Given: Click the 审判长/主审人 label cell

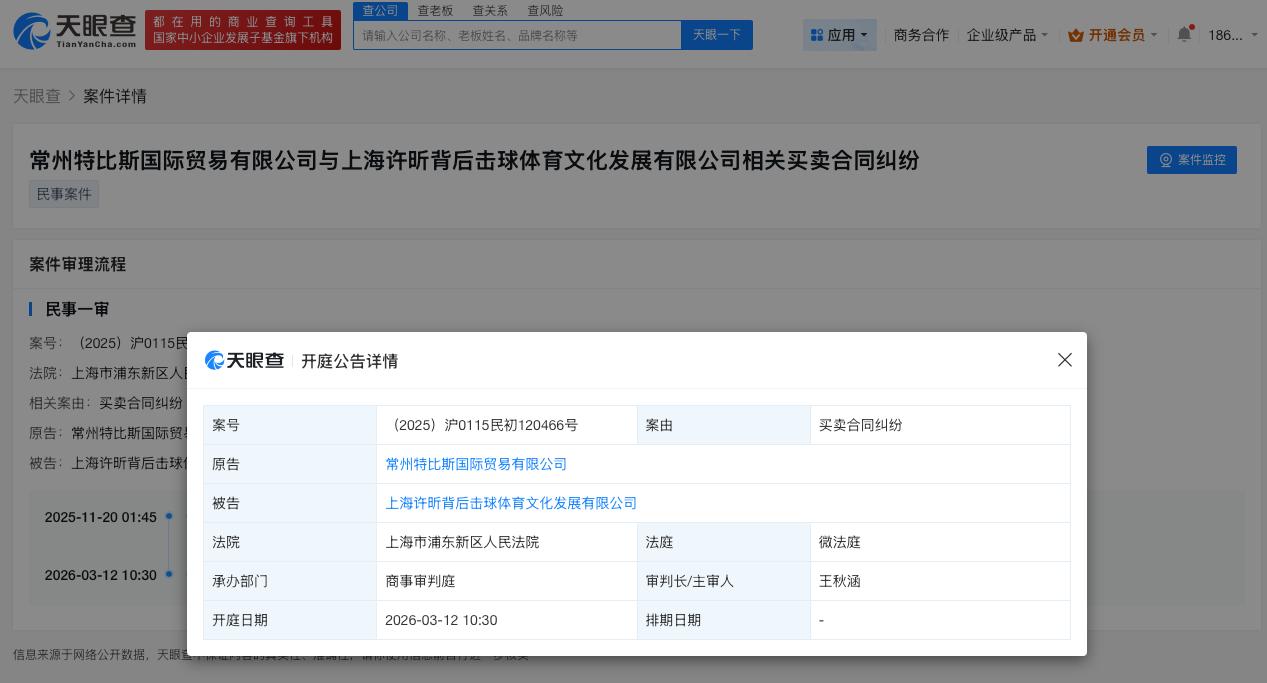Looking at the screenshot, I should pyautogui.click(x=724, y=581).
